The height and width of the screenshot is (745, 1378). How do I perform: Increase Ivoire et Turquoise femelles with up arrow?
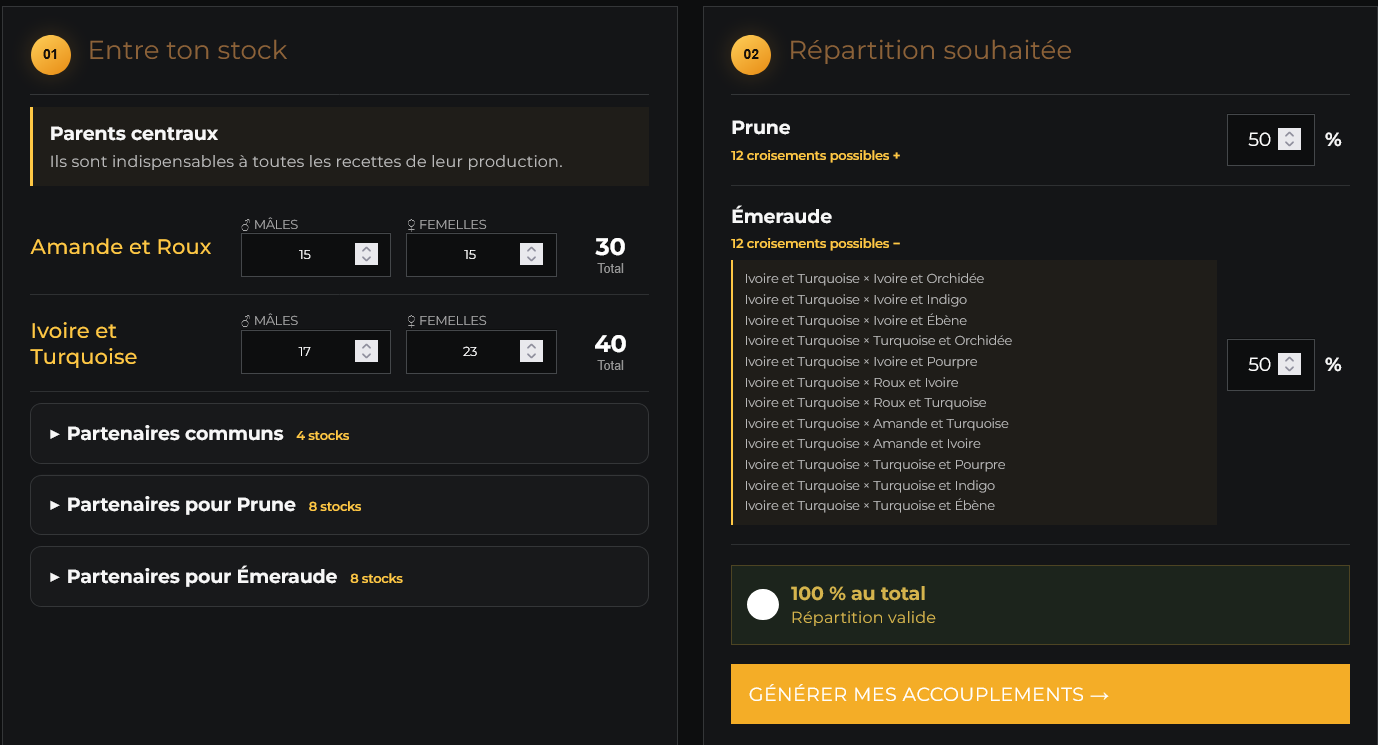coord(531,346)
